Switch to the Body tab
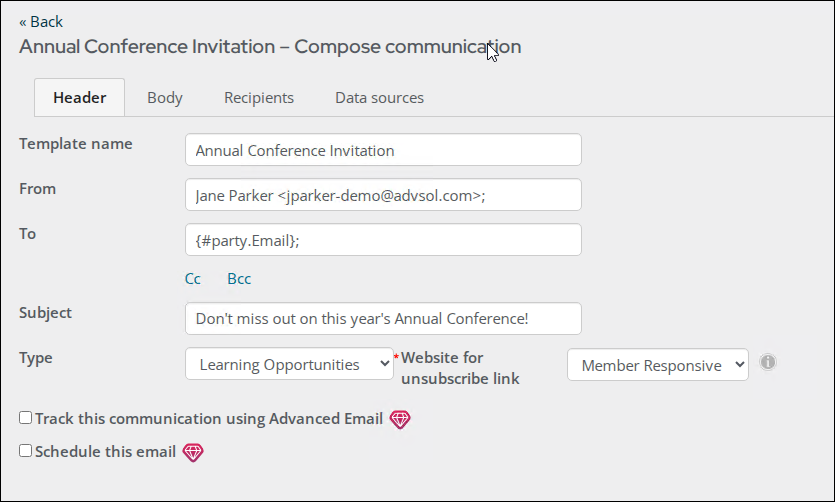 click(x=165, y=98)
